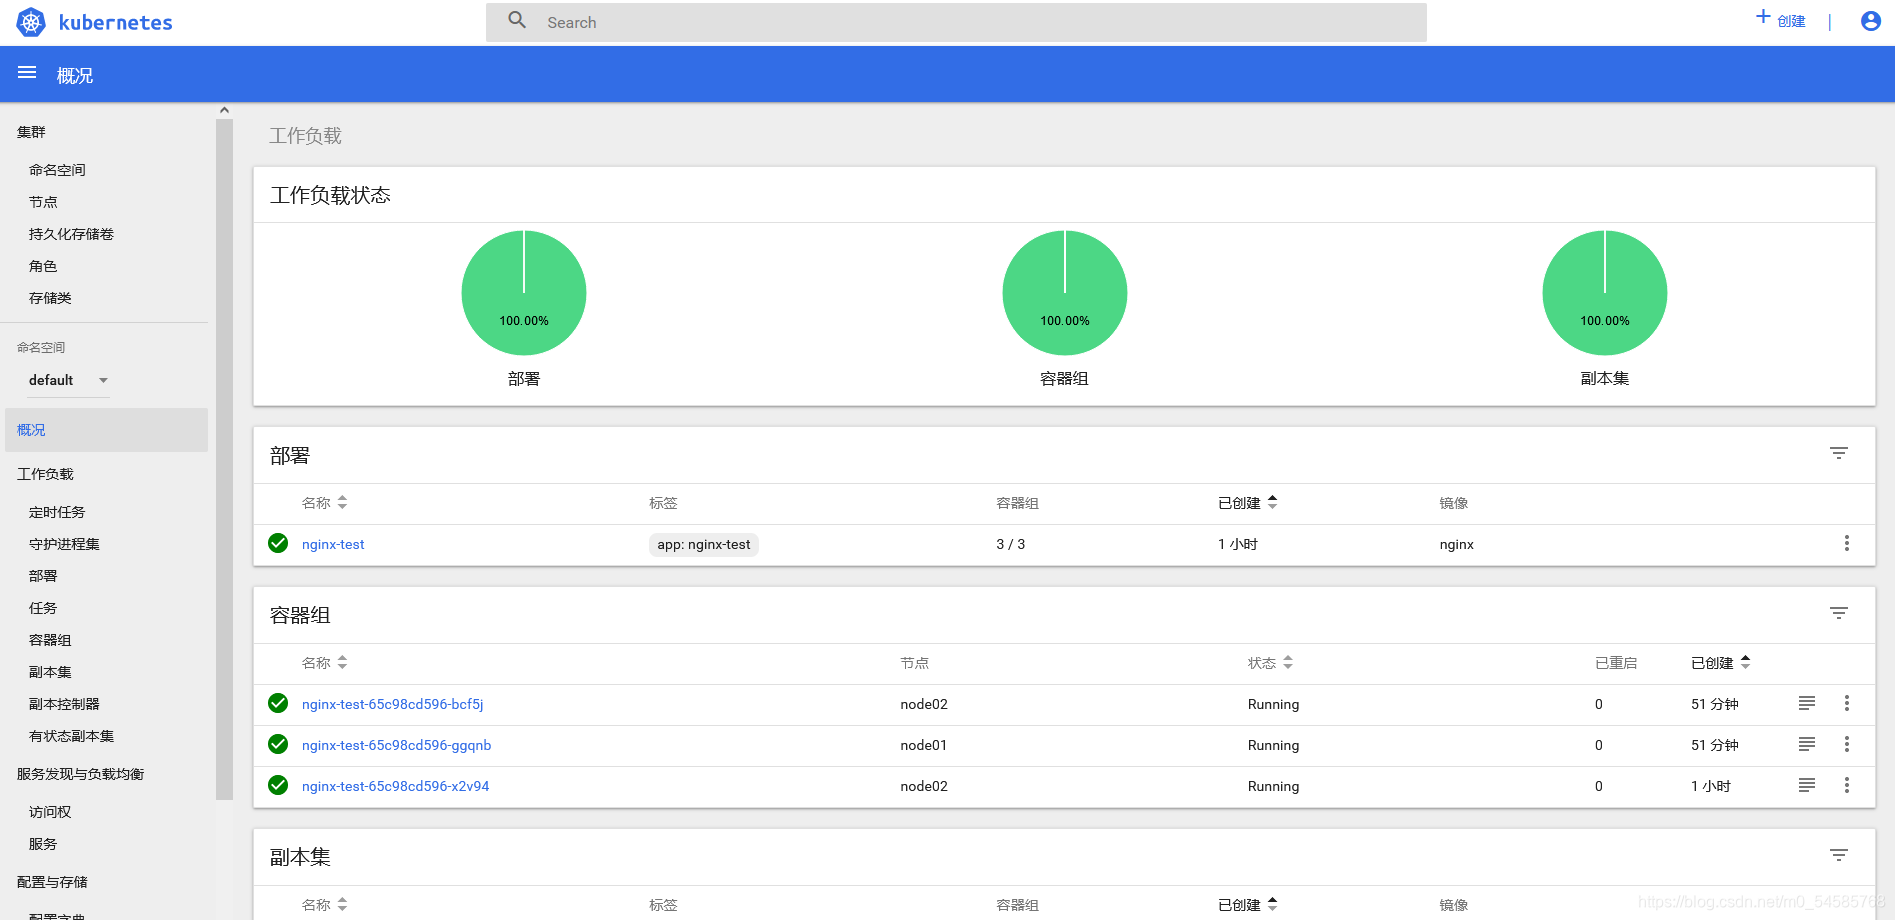The width and height of the screenshot is (1895, 920).
Task: Select 访问权 in sidebar
Action: 50,812
